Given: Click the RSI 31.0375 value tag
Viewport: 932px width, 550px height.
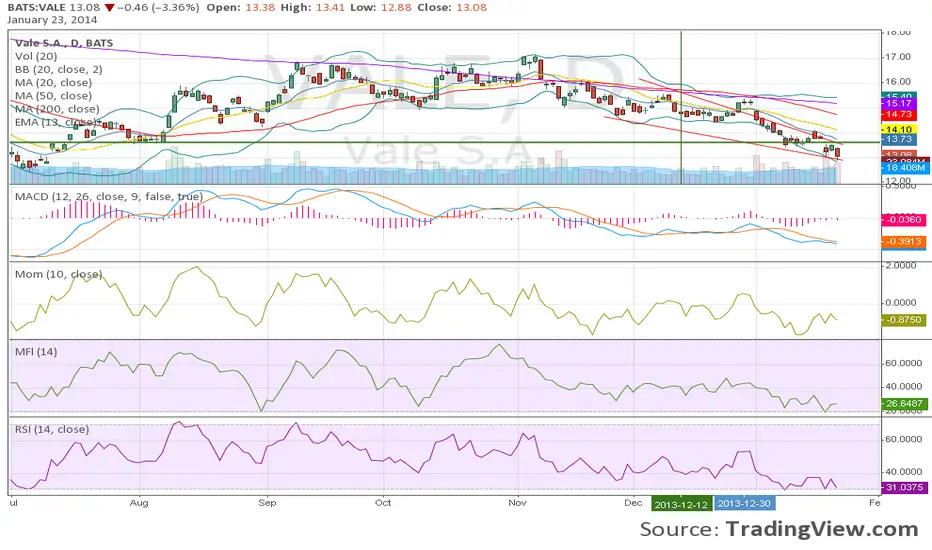Looking at the screenshot, I should (x=903, y=487).
